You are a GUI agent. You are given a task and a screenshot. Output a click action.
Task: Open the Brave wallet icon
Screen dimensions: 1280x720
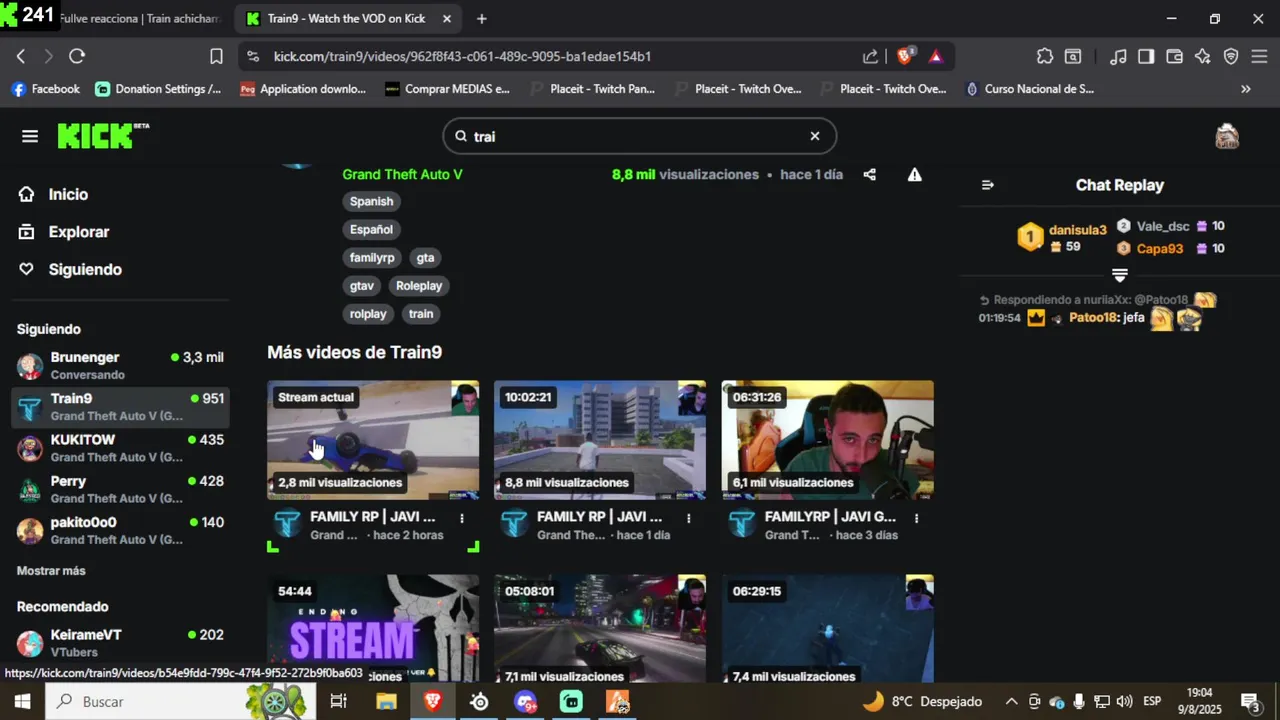click(1175, 56)
